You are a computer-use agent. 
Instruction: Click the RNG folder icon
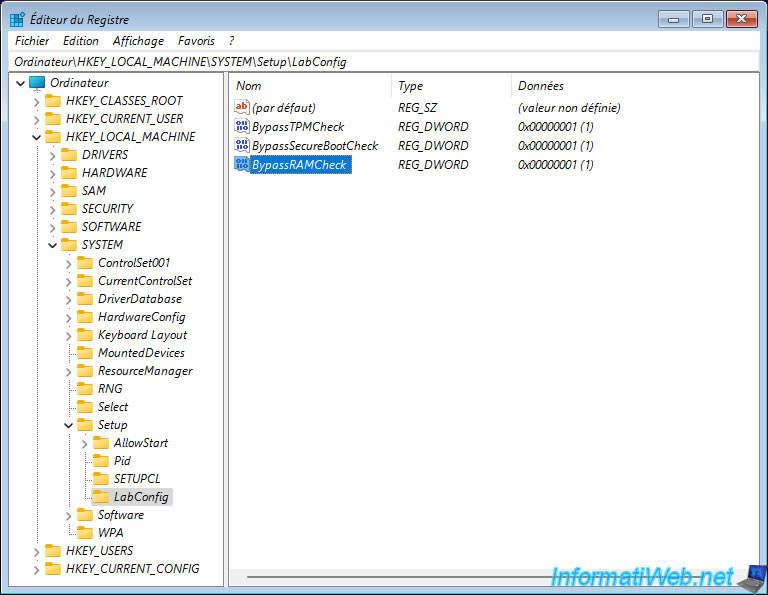[x=85, y=389]
